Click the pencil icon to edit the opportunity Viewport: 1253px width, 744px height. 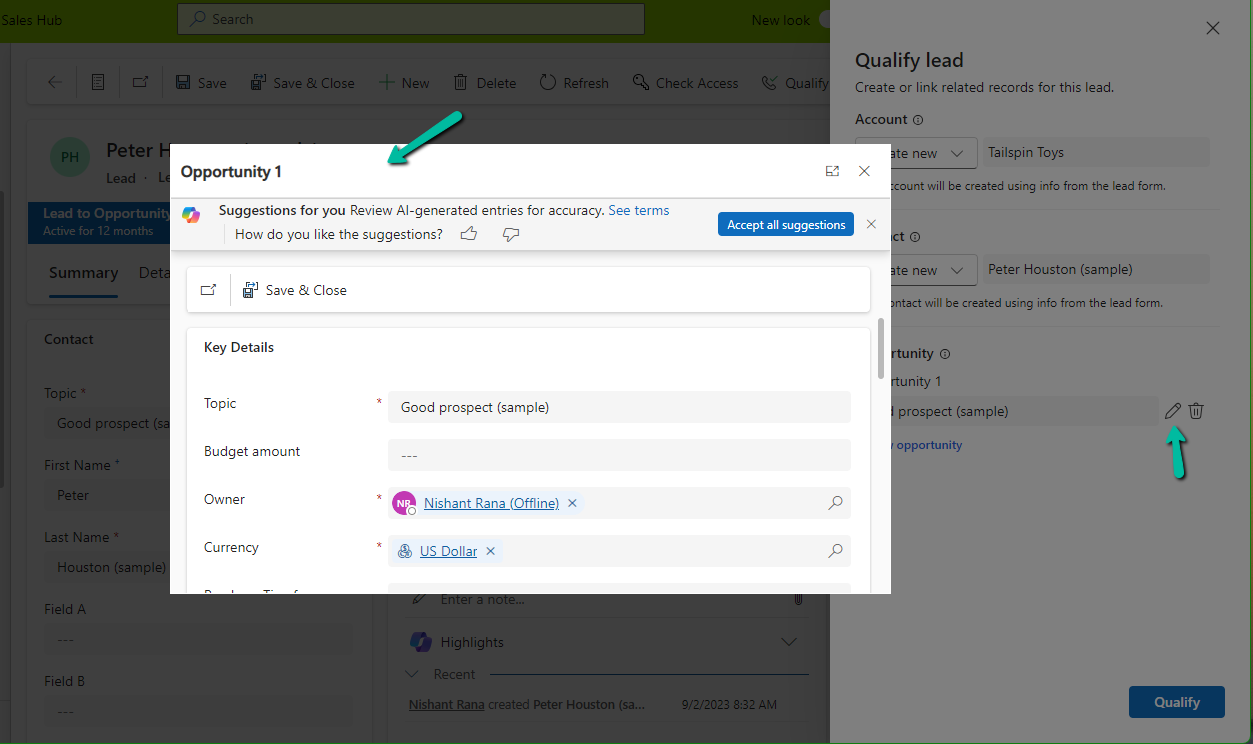tap(1172, 410)
